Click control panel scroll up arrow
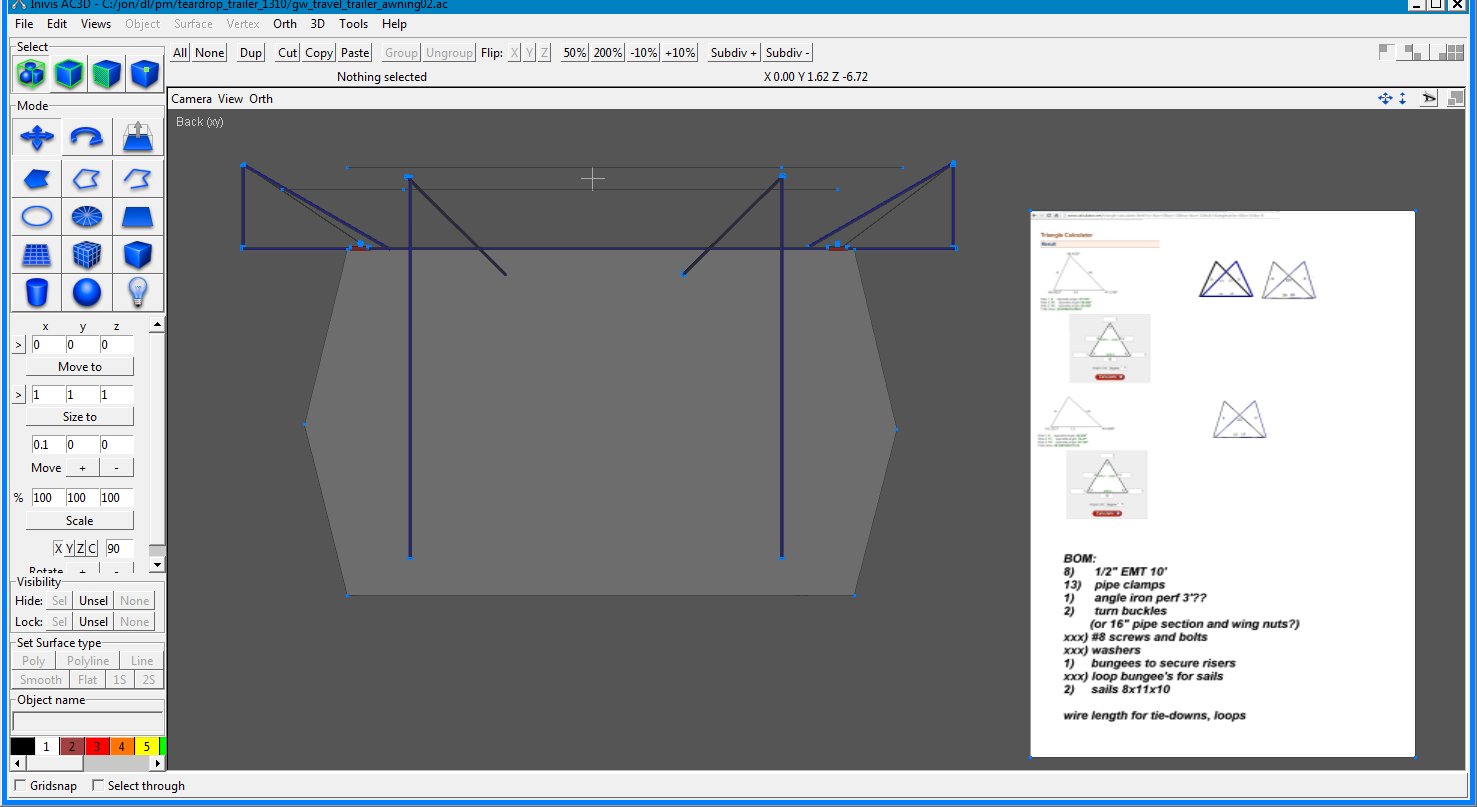 click(156, 324)
